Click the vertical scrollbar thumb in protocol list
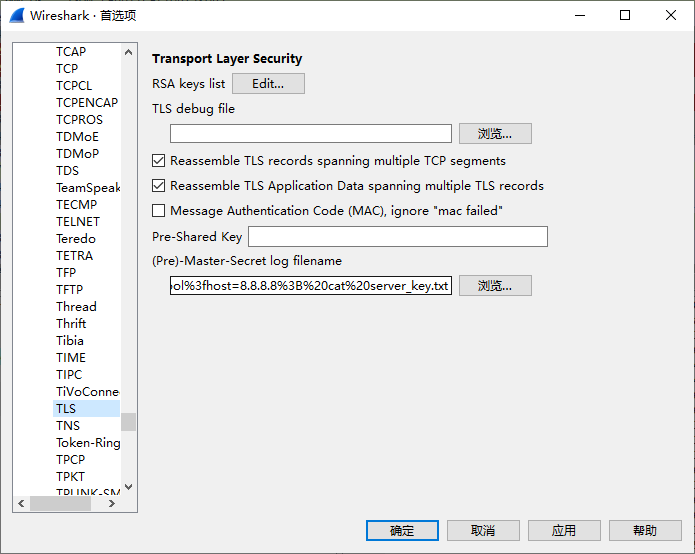Image resolution: width=695 pixels, height=554 pixels. pos(129,422)
